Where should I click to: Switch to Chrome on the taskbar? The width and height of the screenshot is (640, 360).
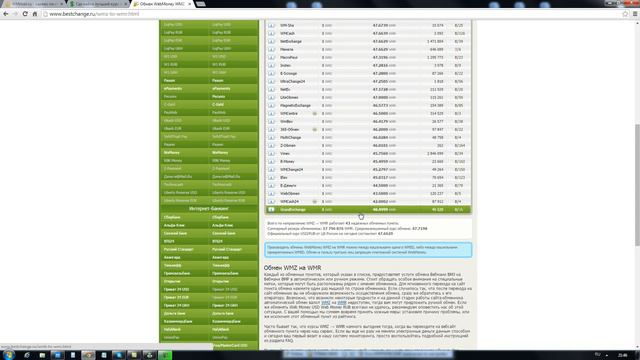[88, 355]
